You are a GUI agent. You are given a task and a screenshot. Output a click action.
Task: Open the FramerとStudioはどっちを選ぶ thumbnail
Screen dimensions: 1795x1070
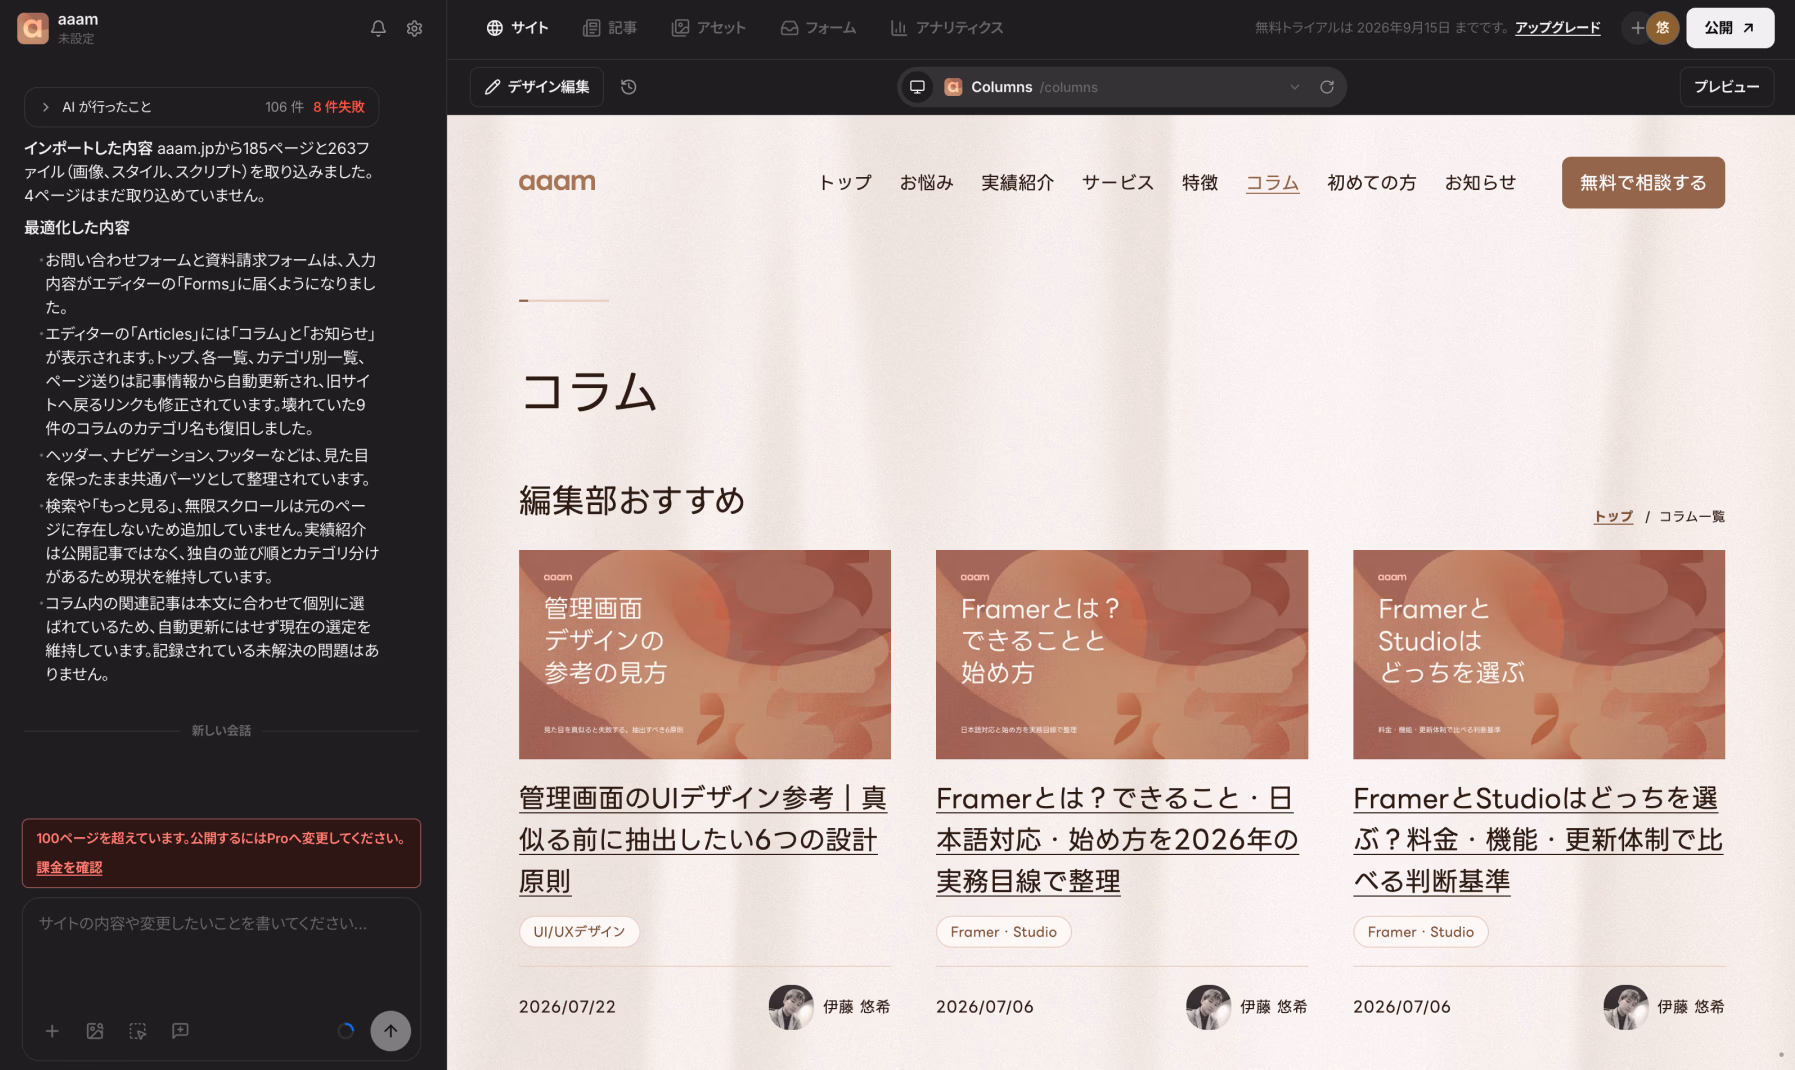1539,654
